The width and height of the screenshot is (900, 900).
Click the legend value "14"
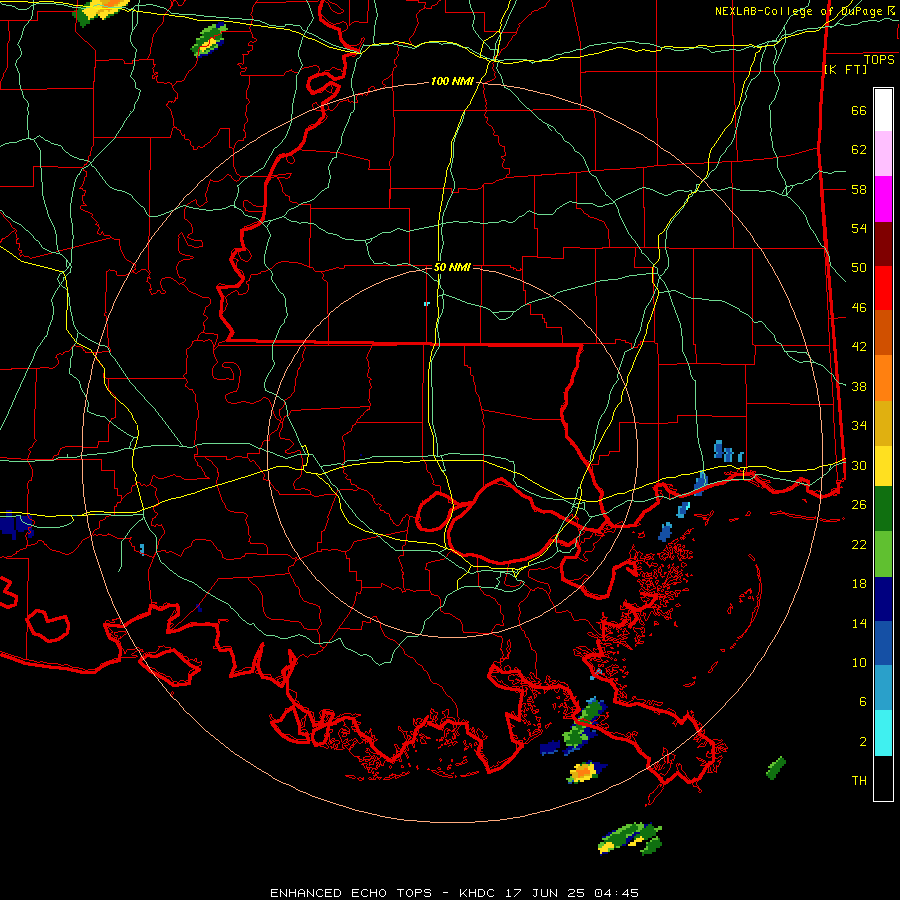(859, 623)
